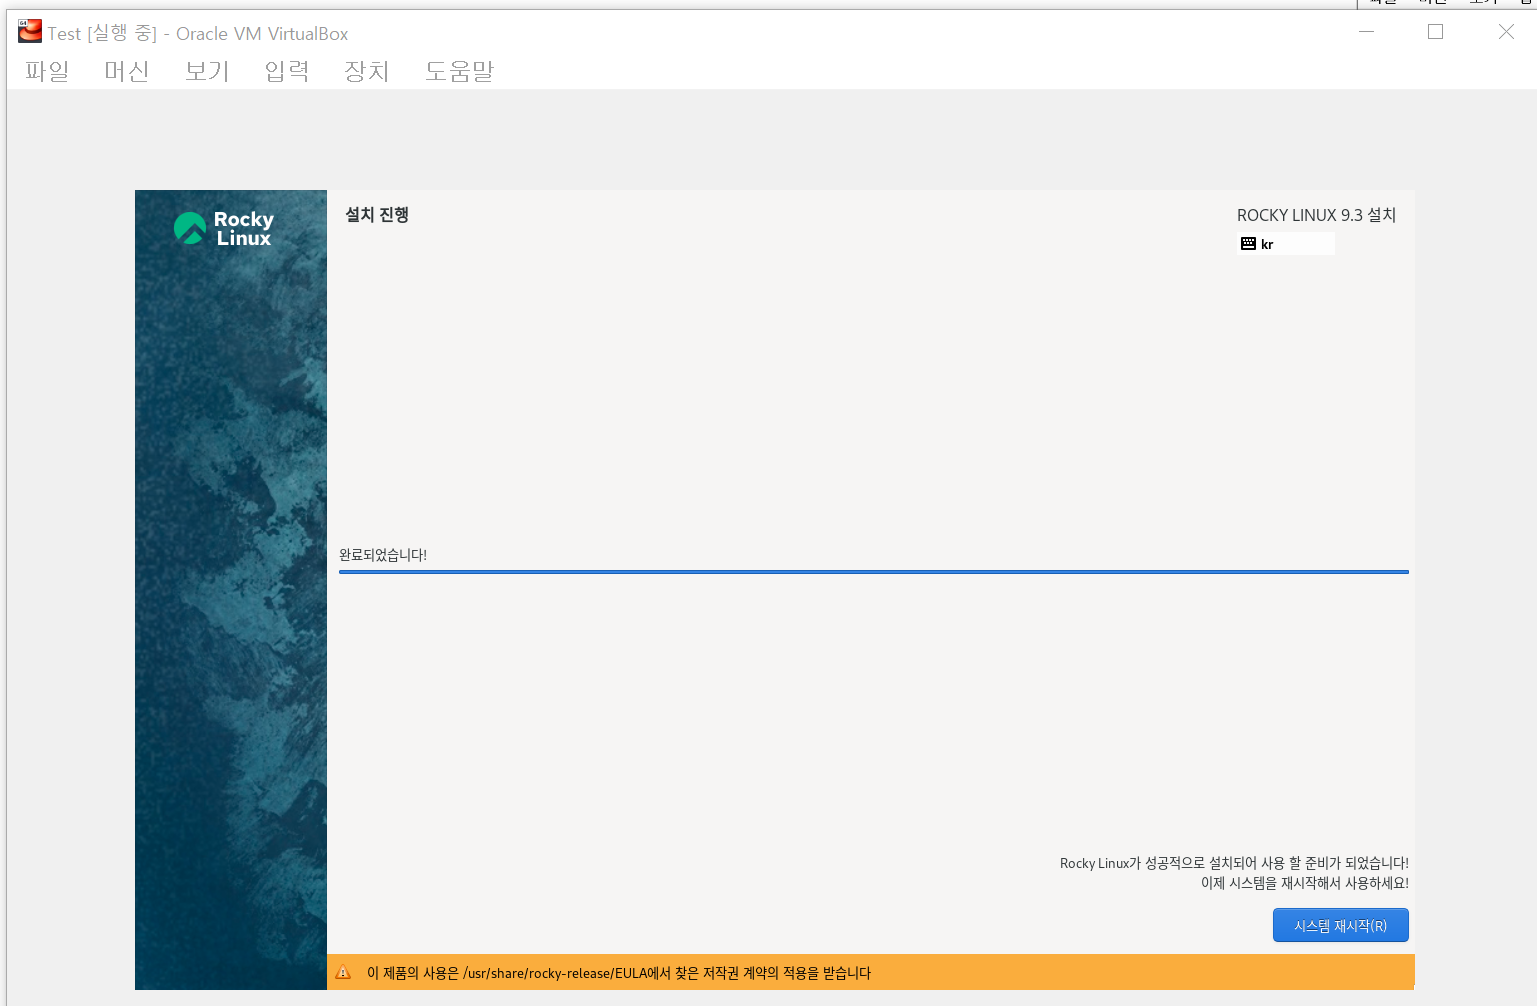Screen dimensions: 1537x1006
Task: Open the 머신 menu
Action: pyautogui.click(x=127, y=71)
